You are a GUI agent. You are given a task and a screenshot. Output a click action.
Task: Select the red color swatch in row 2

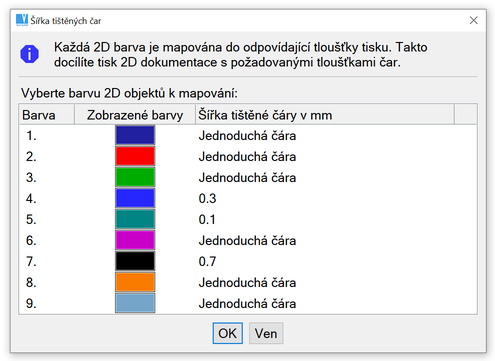point(135,156)
